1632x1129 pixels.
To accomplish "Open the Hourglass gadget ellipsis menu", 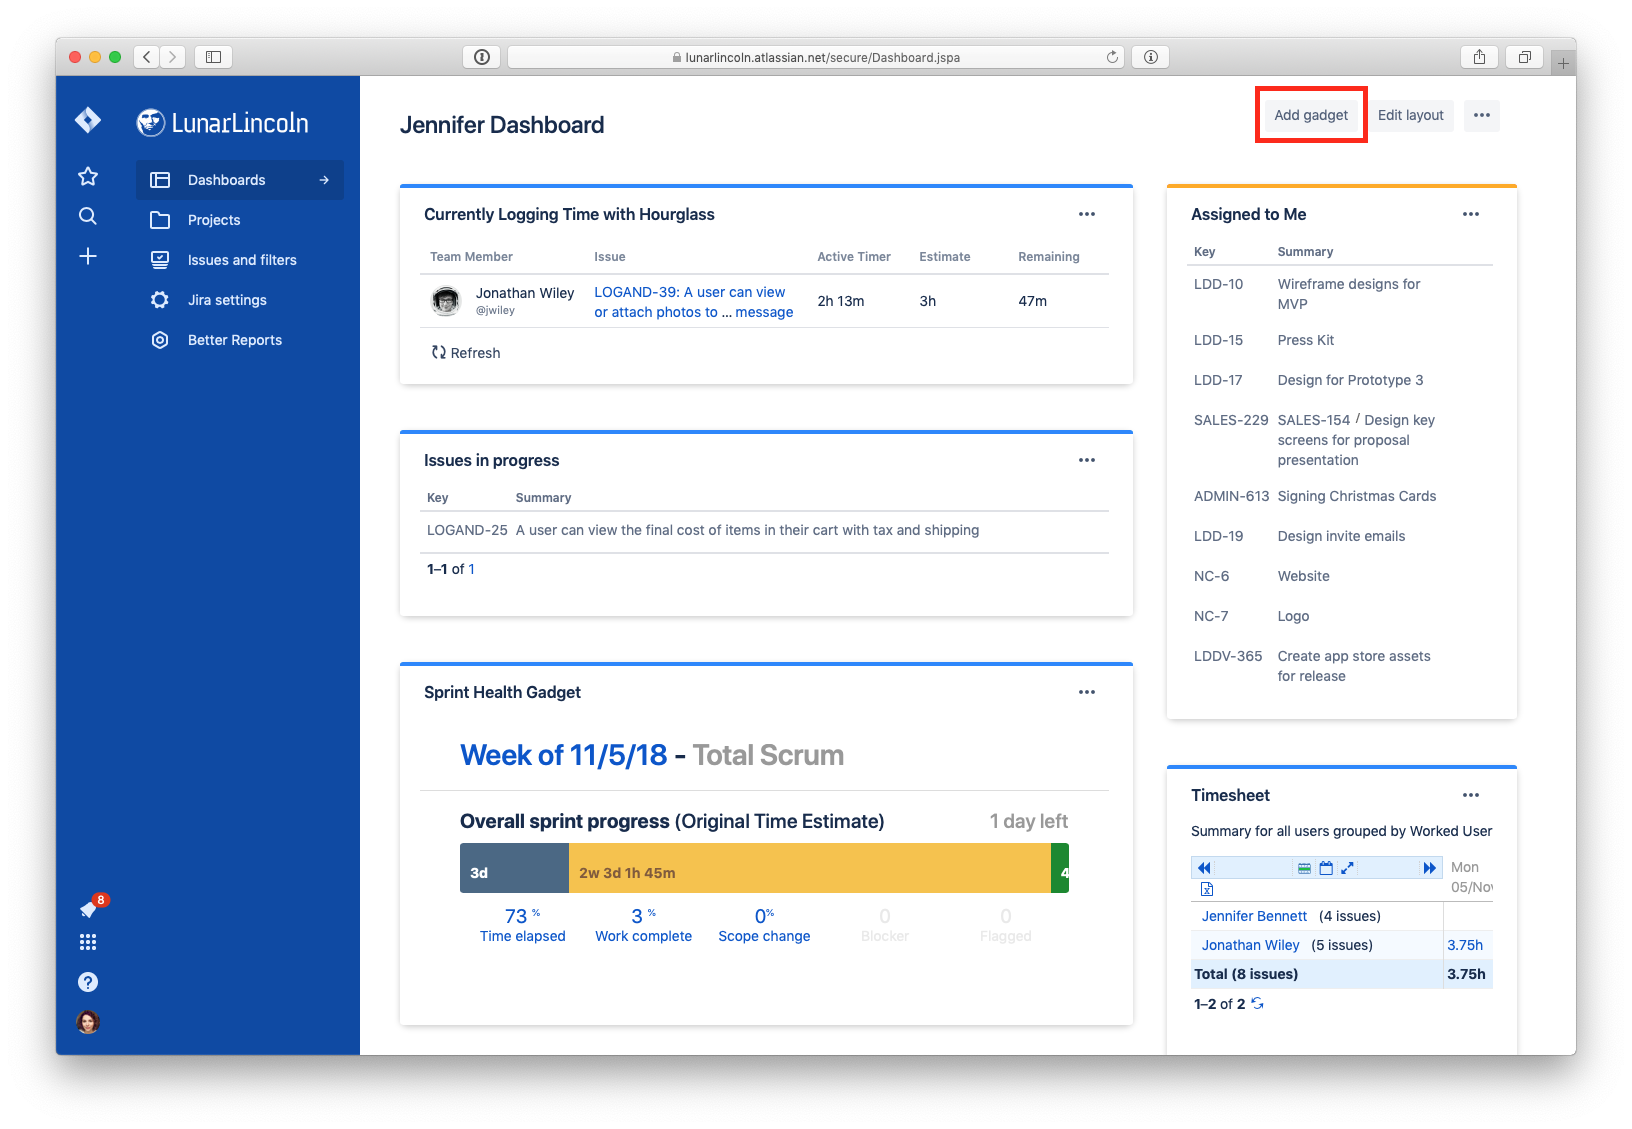I will (x=1087, y=214).
